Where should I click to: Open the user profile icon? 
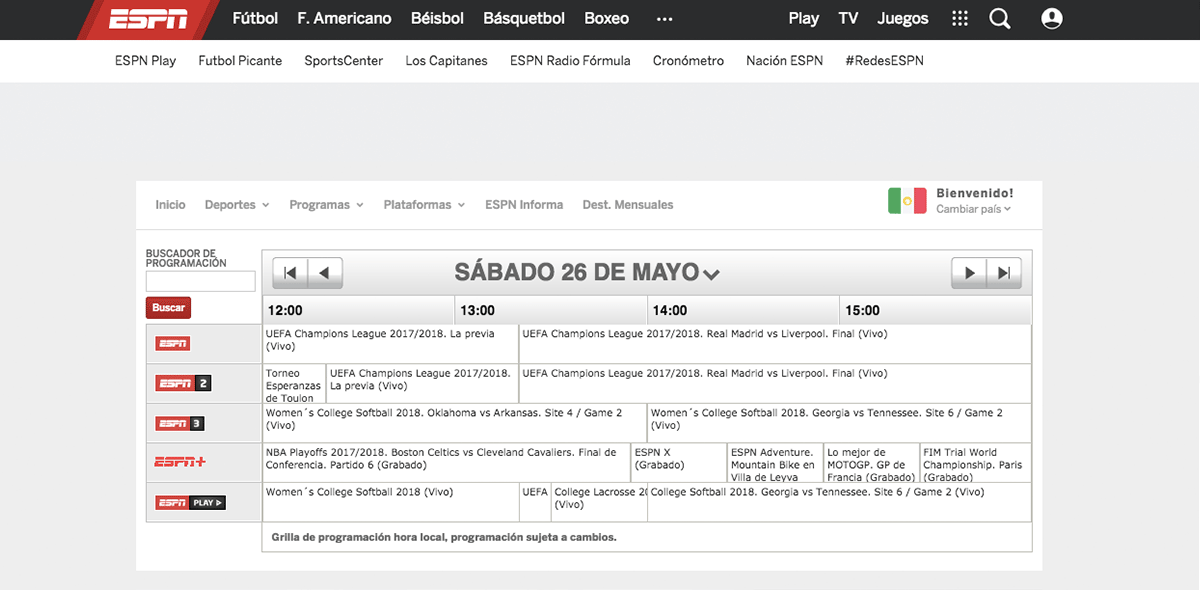point(1051,19)
